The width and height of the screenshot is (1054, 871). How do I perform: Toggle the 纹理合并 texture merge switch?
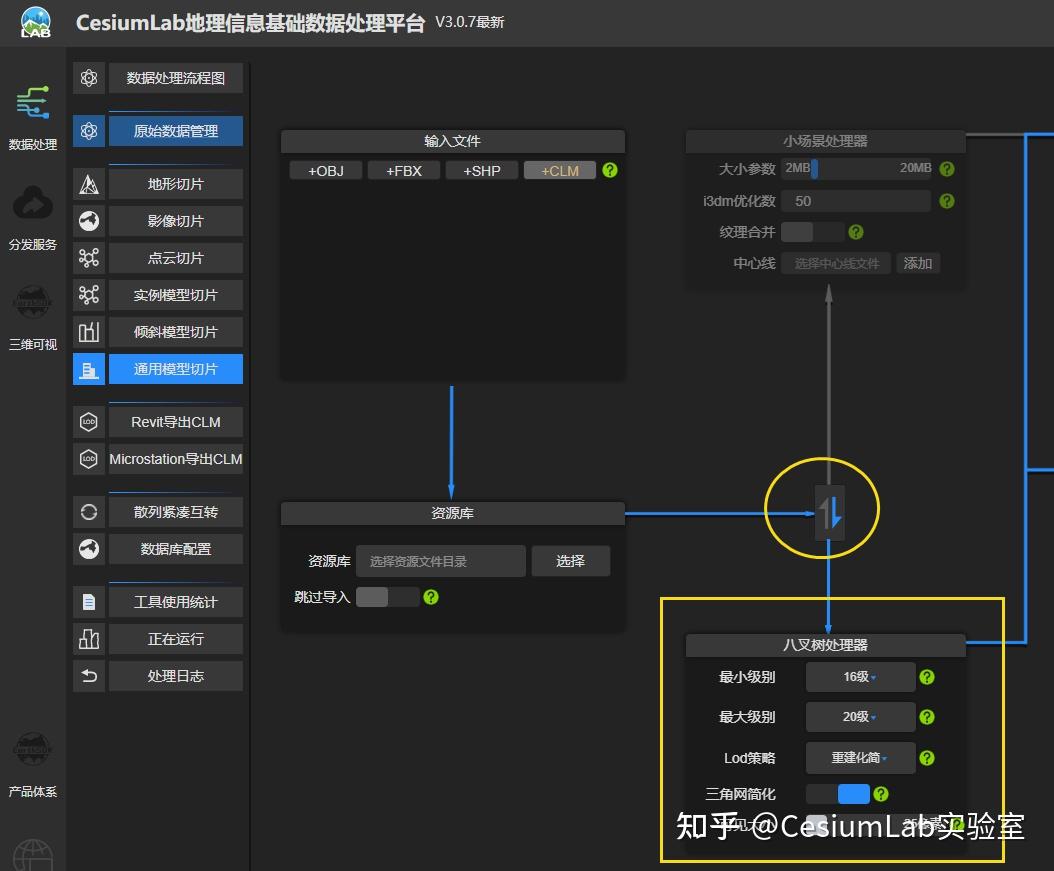click(816, 231)
